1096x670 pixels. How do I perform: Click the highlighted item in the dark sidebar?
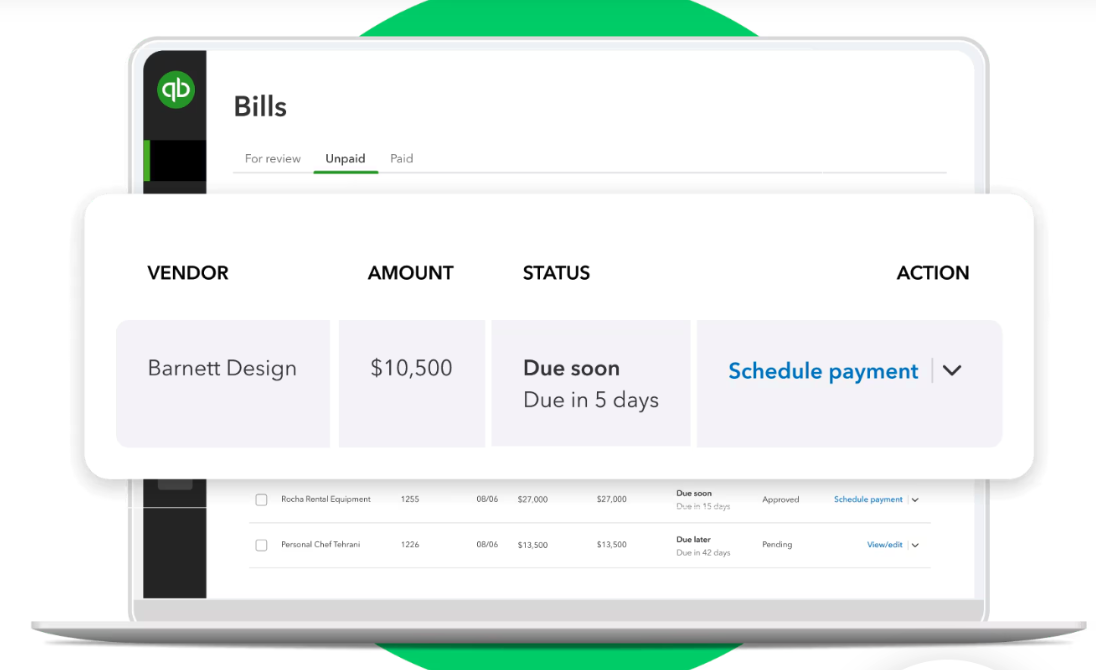click(x=175, y=161)
